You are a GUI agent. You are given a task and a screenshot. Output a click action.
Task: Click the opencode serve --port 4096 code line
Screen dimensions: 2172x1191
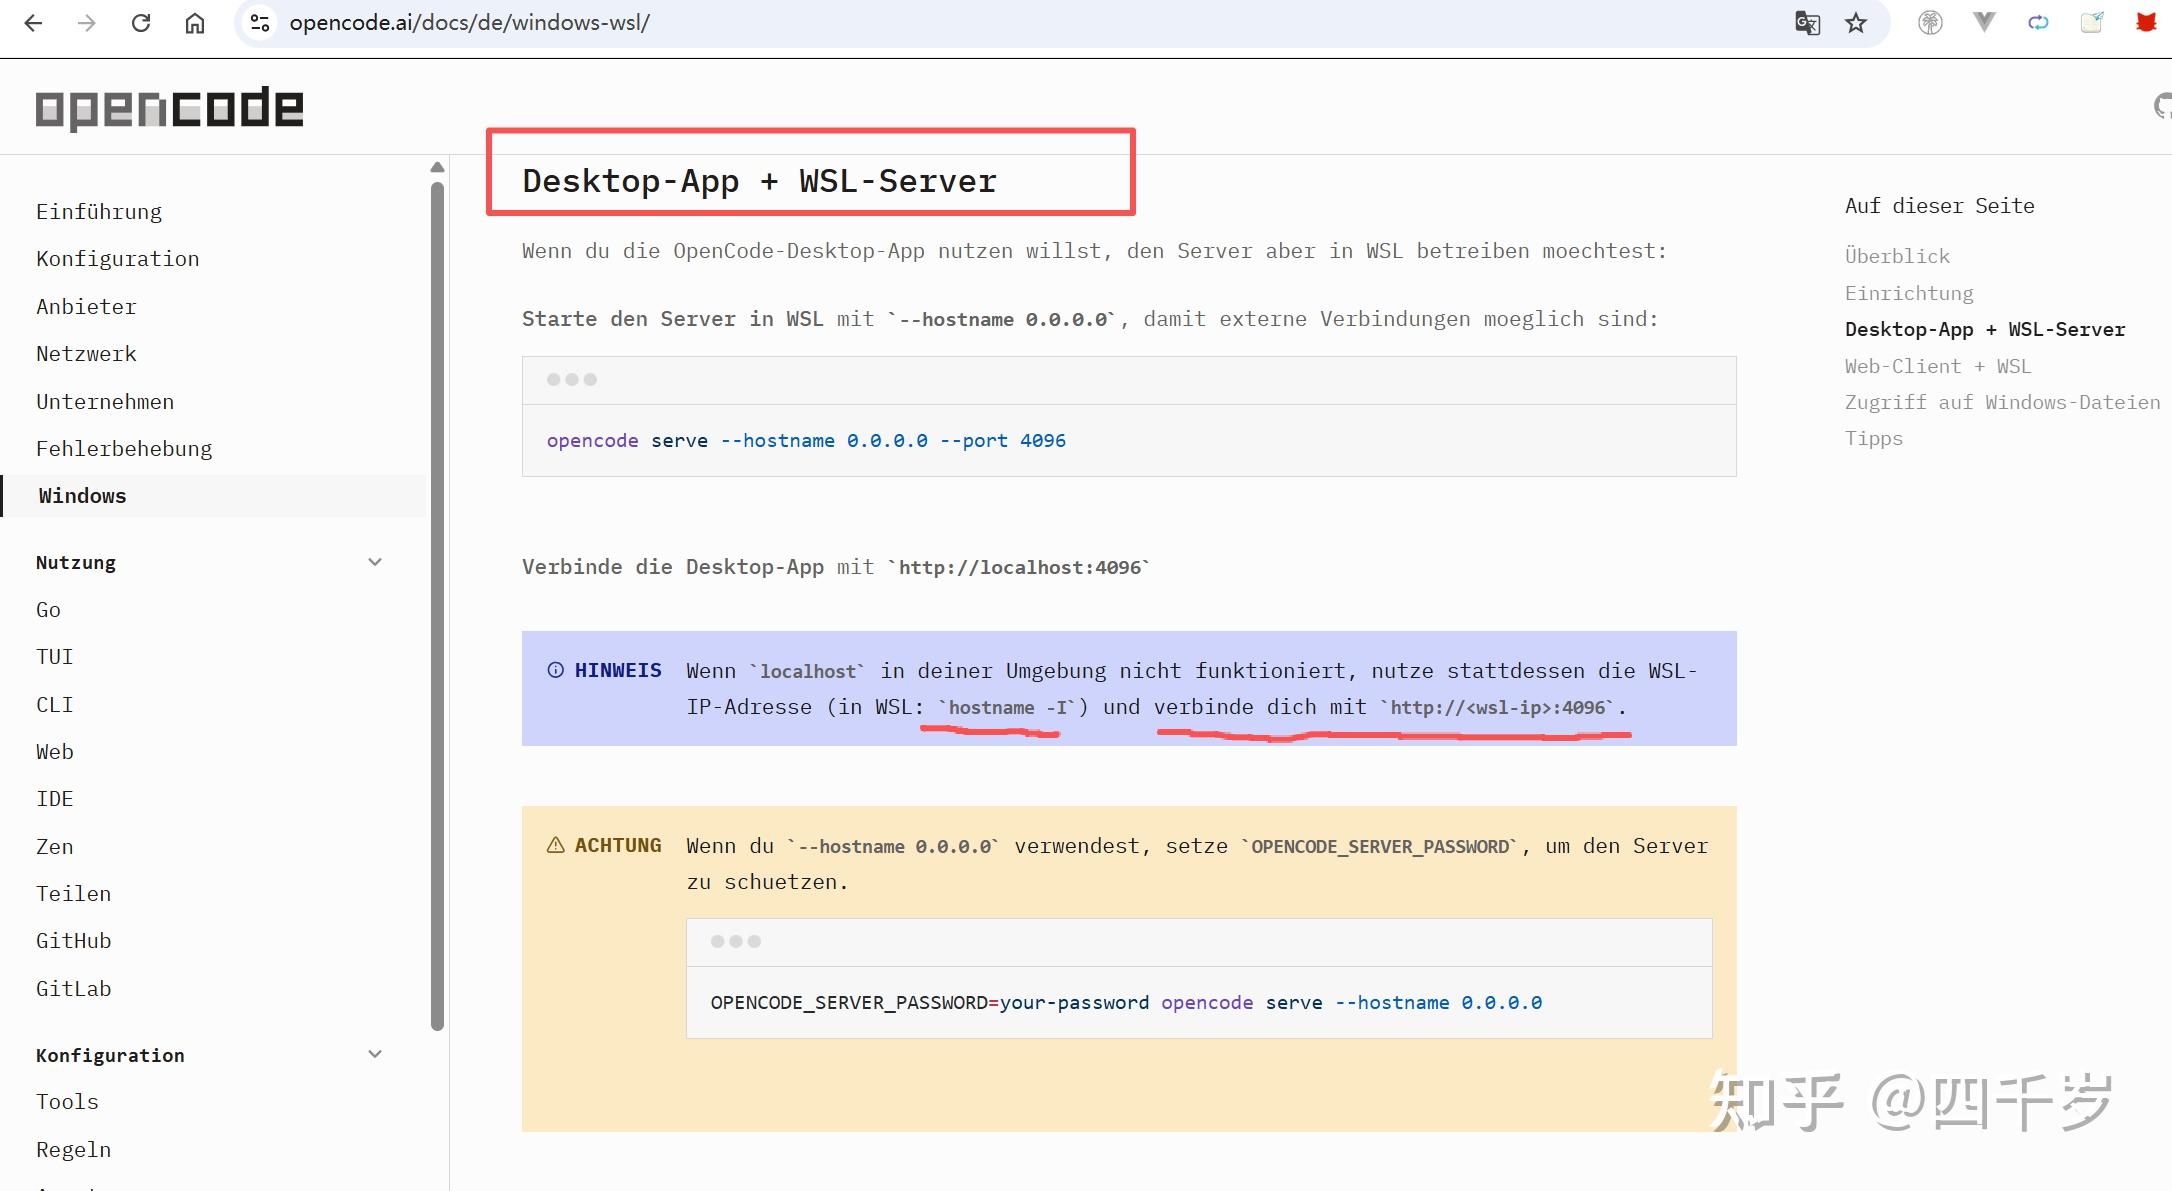[x=806, y=440]
